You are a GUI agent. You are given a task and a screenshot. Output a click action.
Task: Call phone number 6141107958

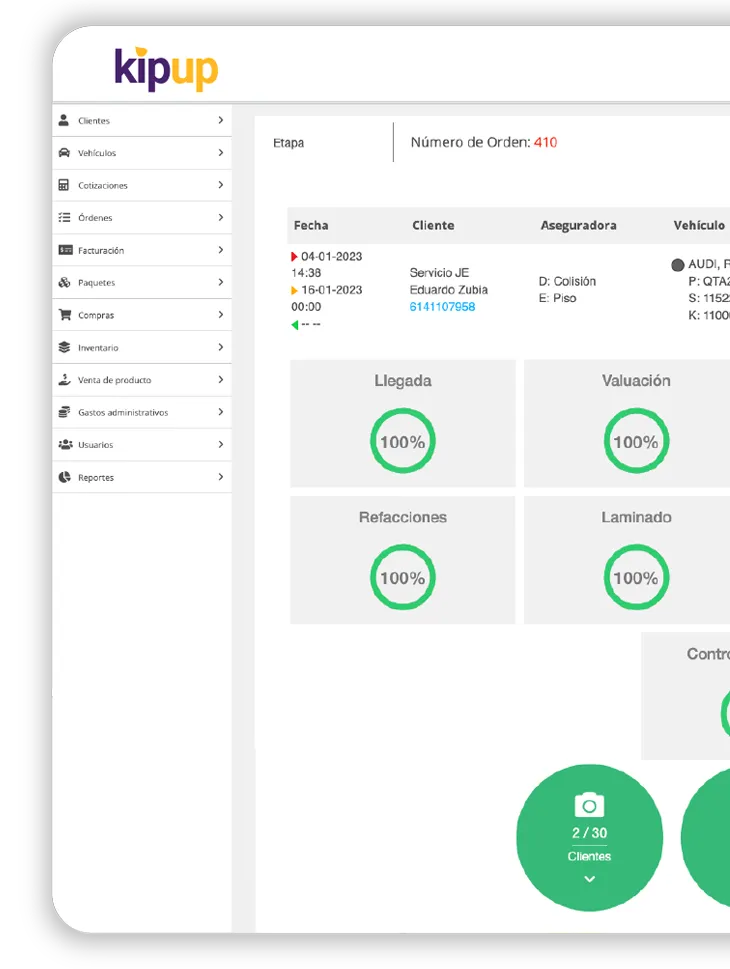tap(442, 307)
